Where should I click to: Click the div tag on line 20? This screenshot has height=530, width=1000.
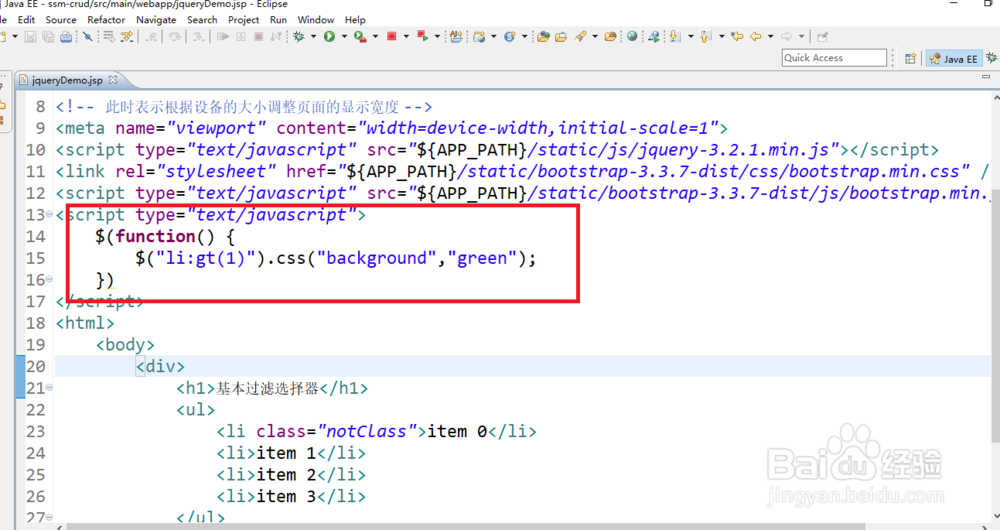[160, 367]
